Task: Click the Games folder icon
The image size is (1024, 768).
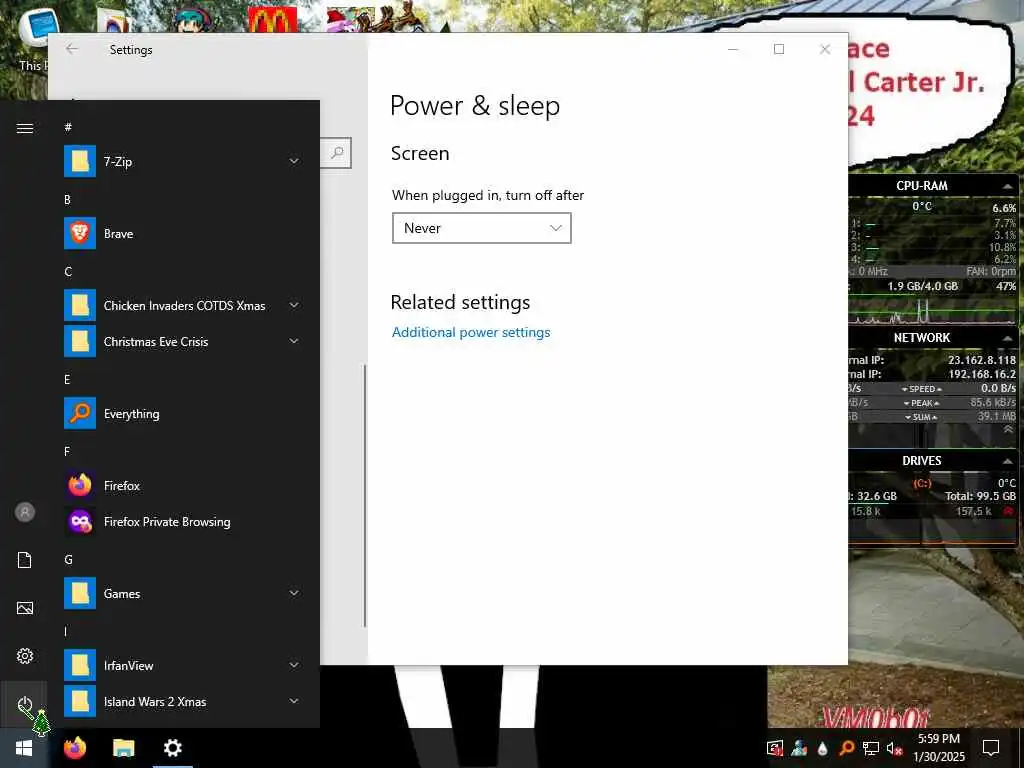Action: tap(80, 594)
